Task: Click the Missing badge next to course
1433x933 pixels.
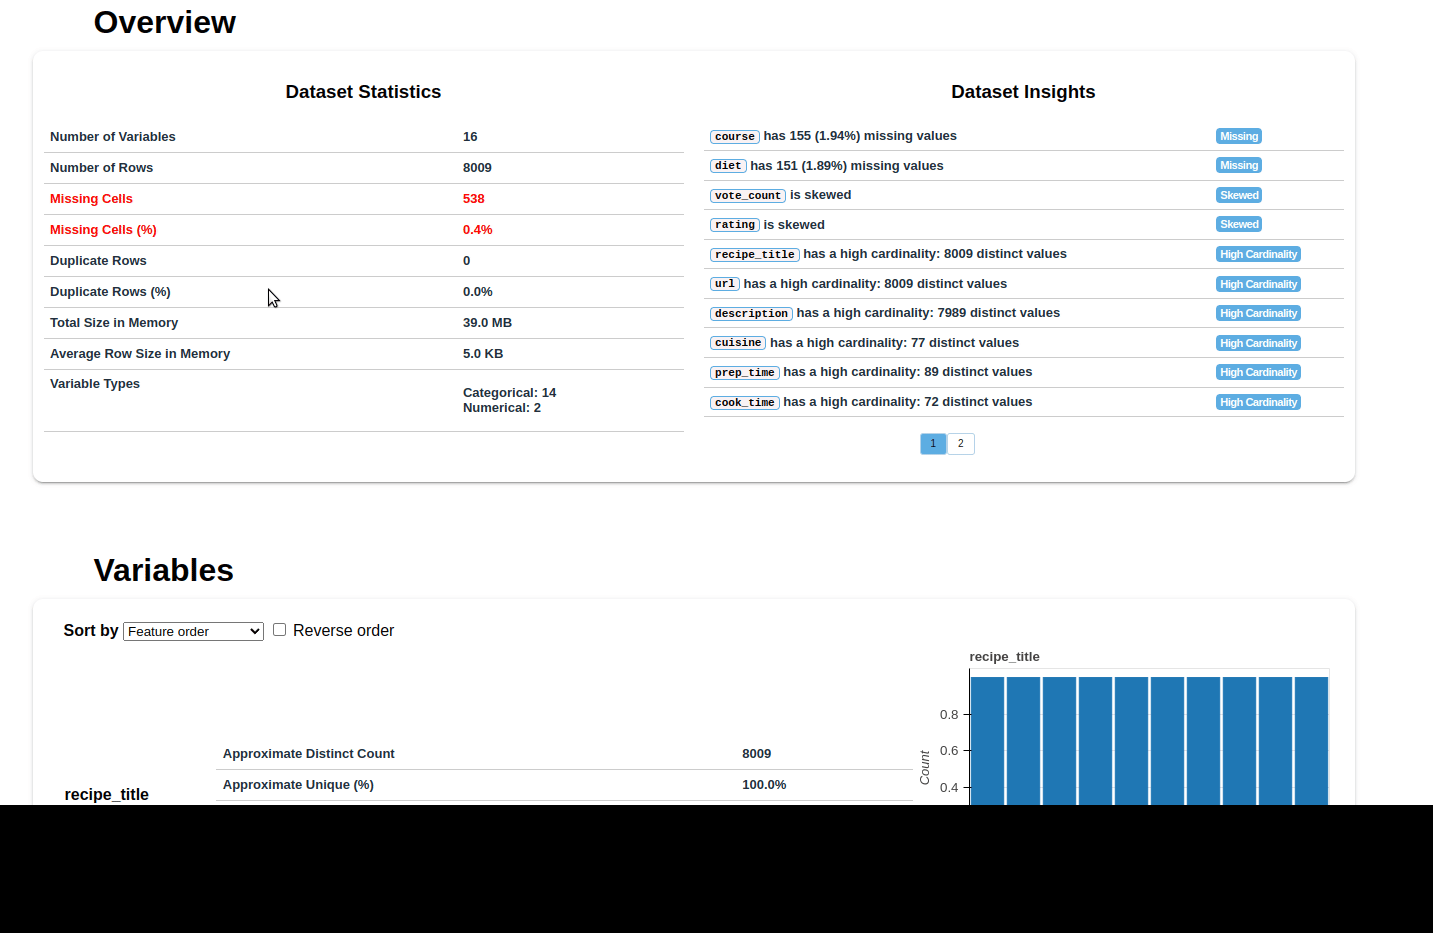Action: click(1238, 136)
